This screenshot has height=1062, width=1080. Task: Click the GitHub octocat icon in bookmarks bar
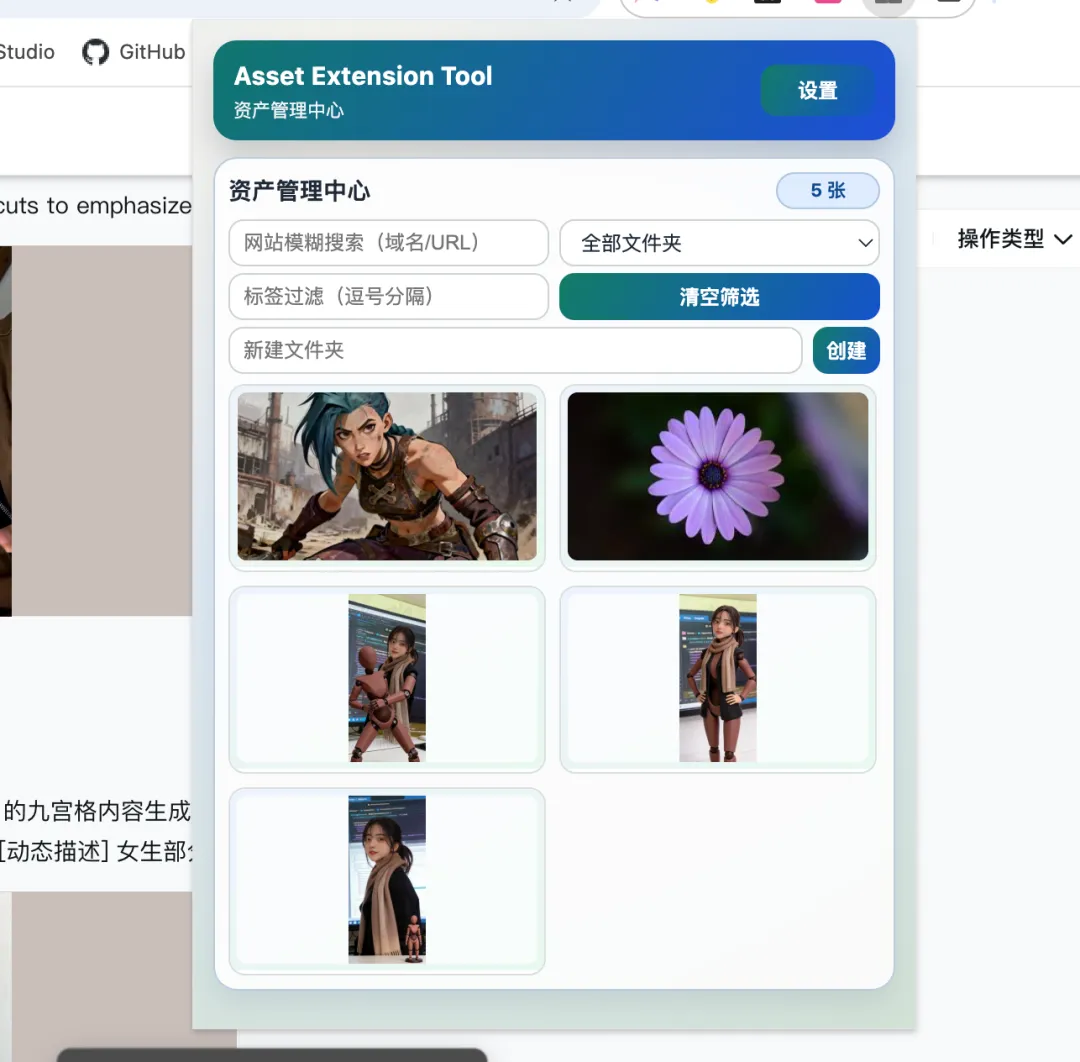coord(95,52)
